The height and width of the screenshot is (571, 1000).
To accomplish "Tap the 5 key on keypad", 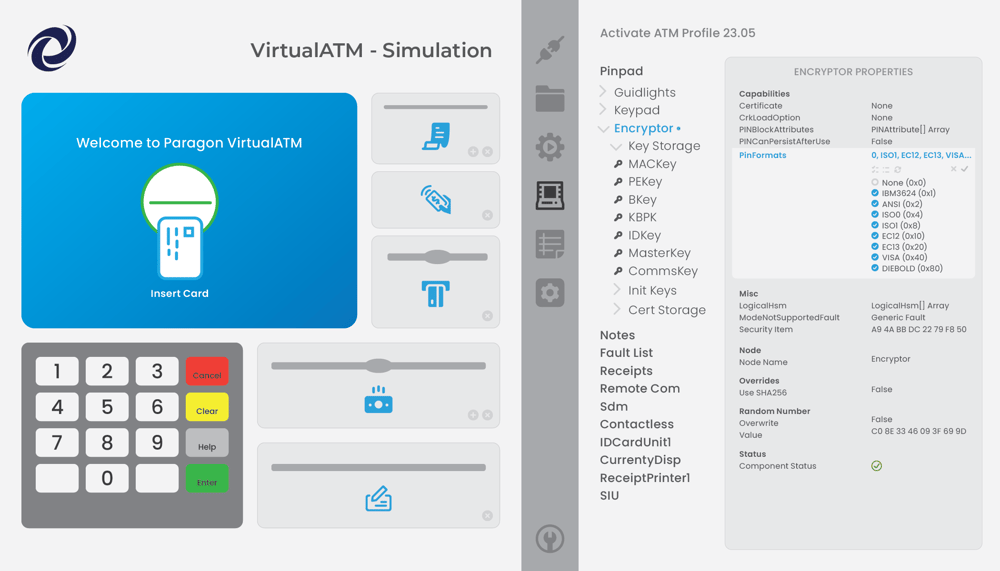I will click(107, 407).
